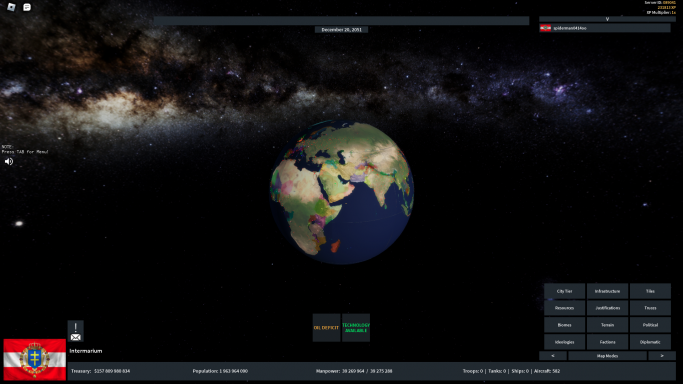Image resolution: width=683 pixels, height=384 pixels.
Task: Show the Justifications map mode
Action: [x=607, y=308]
